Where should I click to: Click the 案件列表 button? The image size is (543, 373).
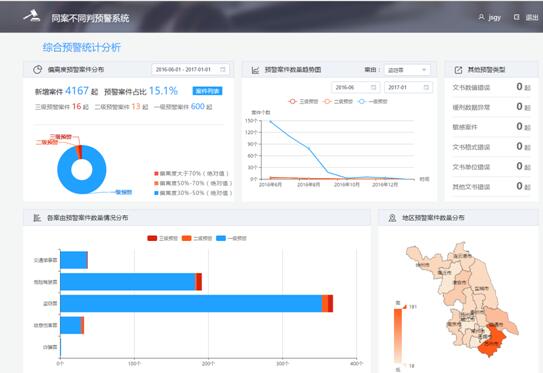coord(207,91)
